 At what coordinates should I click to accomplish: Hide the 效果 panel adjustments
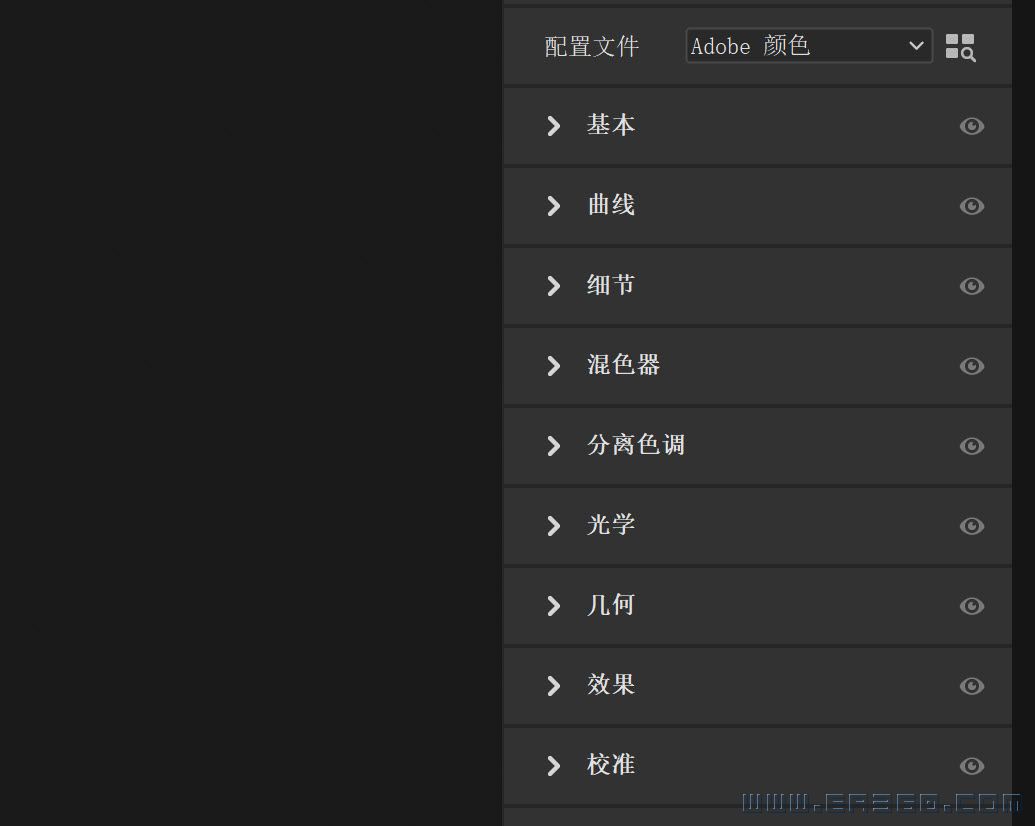971,686
